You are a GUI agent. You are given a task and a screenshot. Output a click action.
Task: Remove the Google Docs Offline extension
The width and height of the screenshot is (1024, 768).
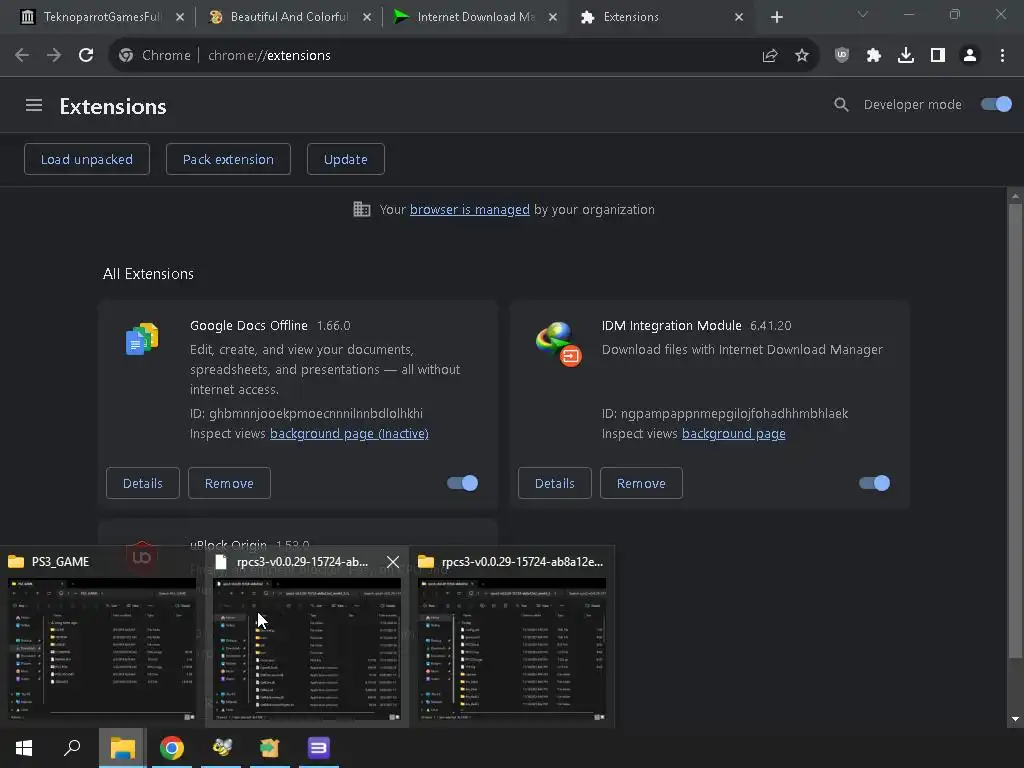229,483
